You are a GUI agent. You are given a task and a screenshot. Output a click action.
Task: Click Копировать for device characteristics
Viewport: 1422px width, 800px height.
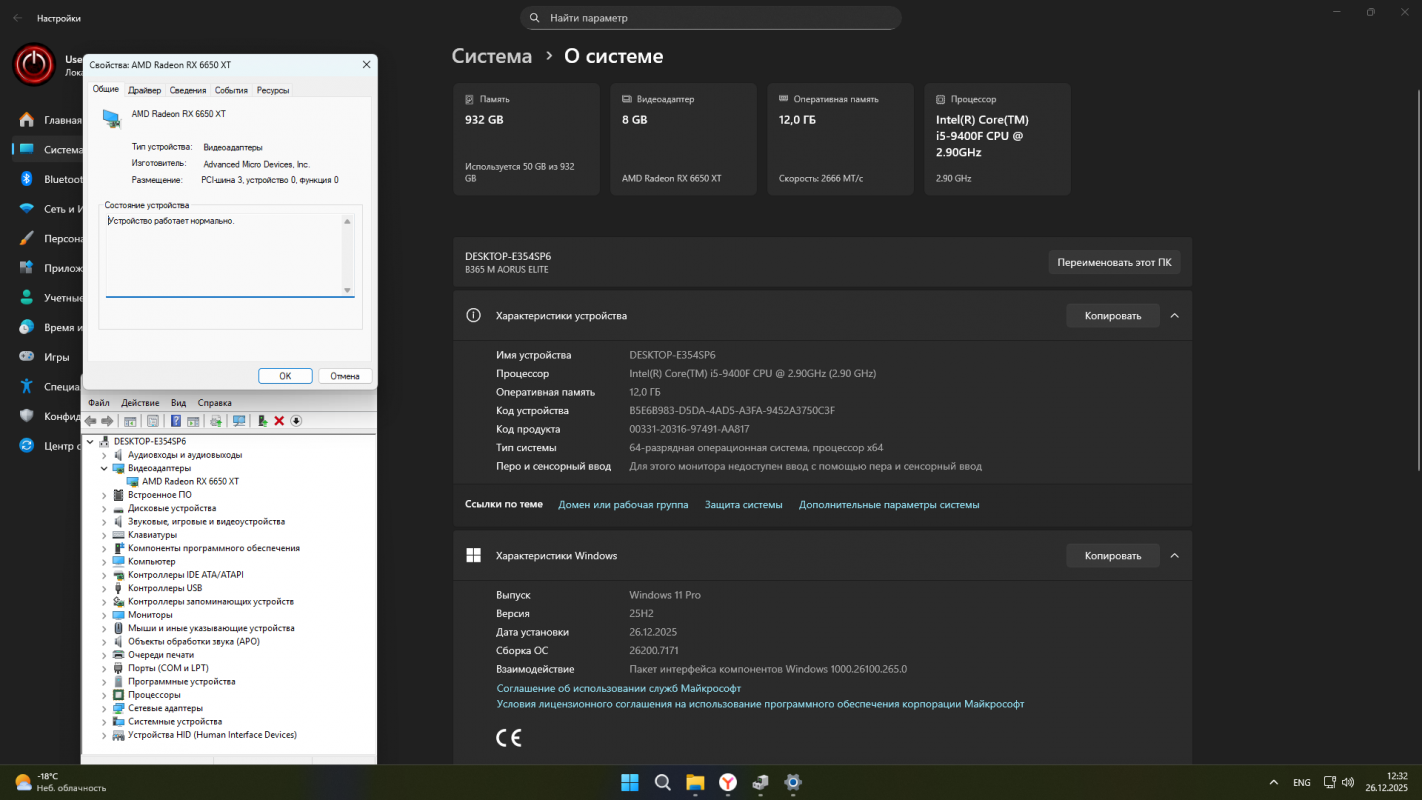[x=1112, y=315]
